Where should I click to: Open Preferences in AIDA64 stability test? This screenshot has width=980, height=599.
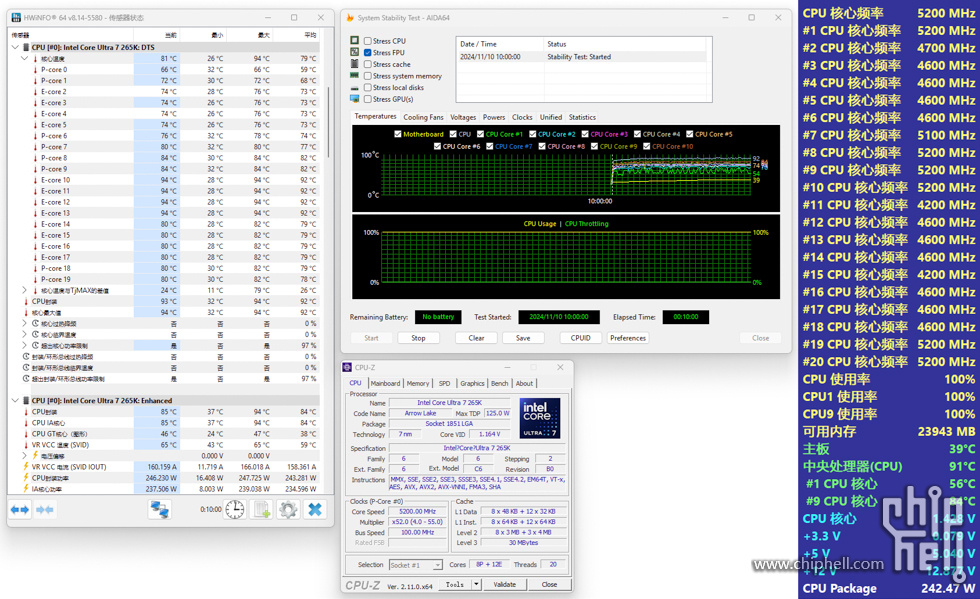pyautogui.click(x=628, y=338)
